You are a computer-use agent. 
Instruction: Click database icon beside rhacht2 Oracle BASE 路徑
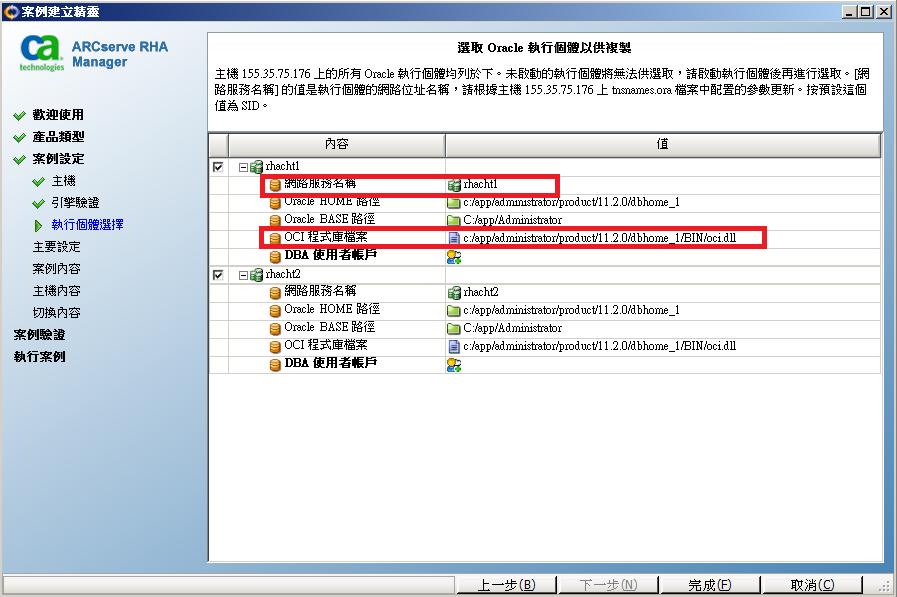[x=275, y=329]
